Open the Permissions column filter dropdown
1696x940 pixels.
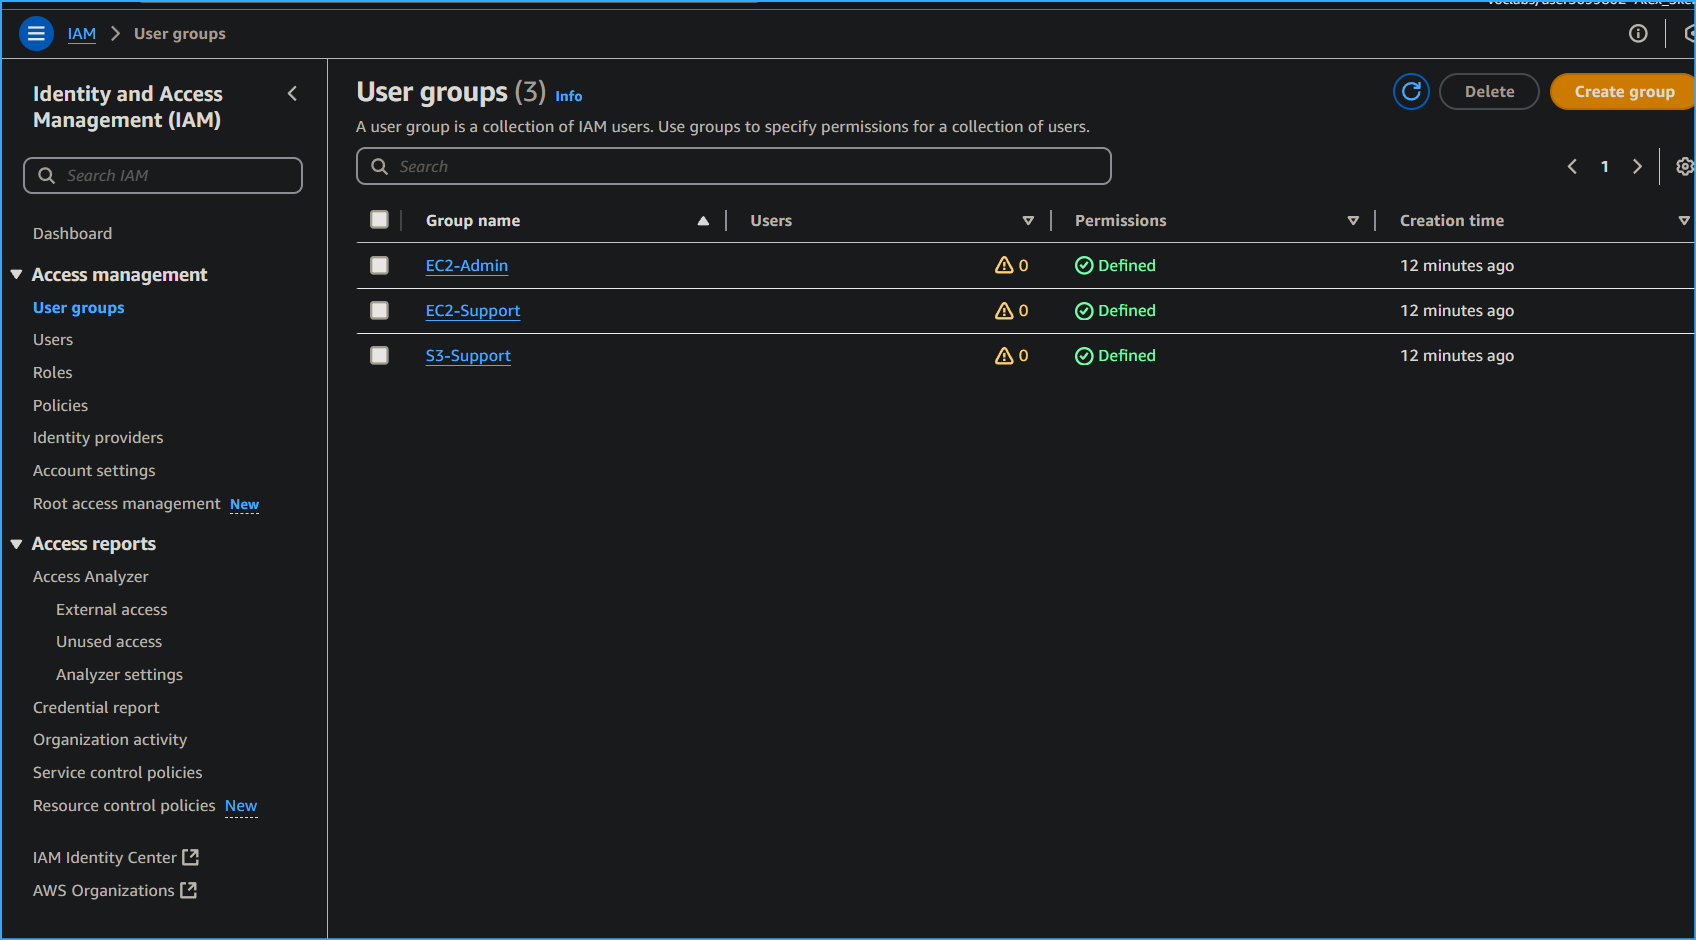point(1352,220)
